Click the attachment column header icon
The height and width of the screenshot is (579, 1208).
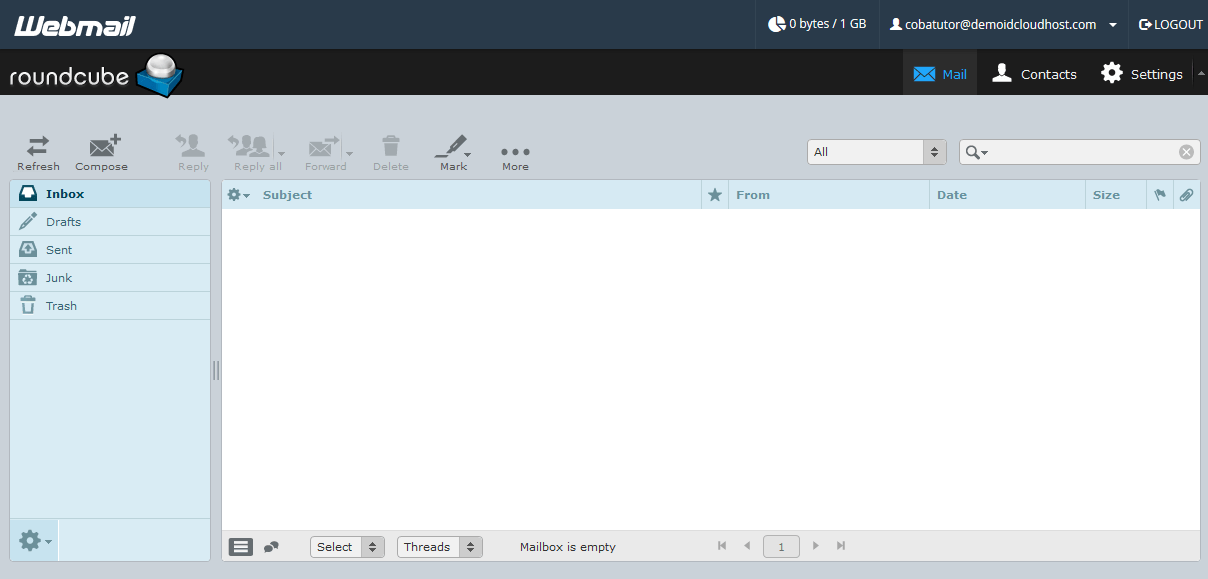[x=1187, y=194]
